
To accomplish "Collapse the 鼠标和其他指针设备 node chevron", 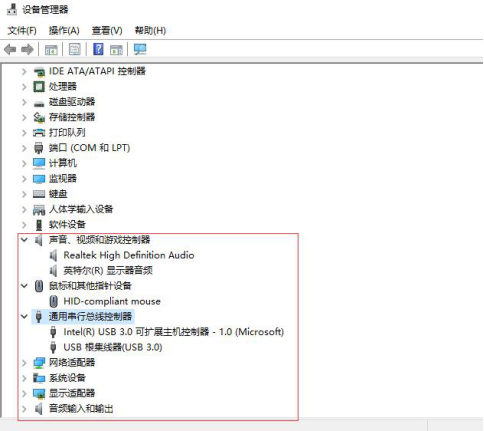I will [24, 286].
